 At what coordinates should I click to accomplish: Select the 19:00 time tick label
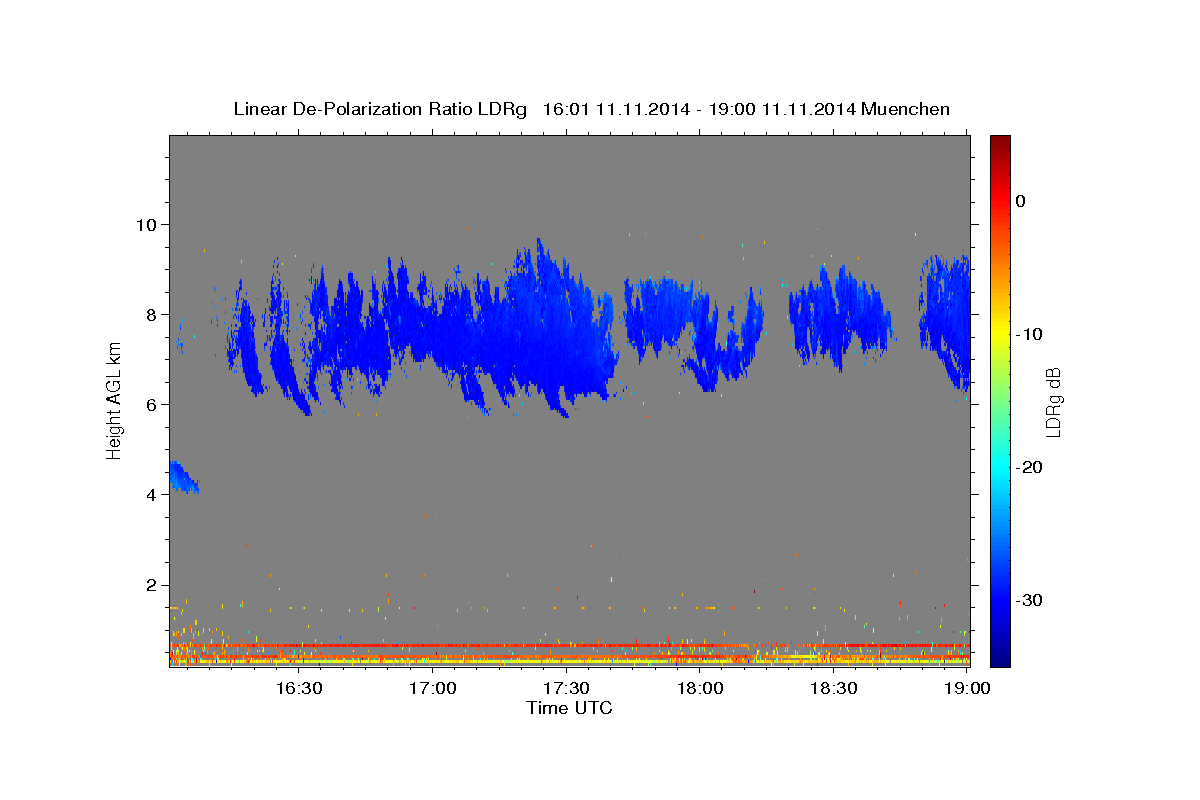tap(968, 688)
